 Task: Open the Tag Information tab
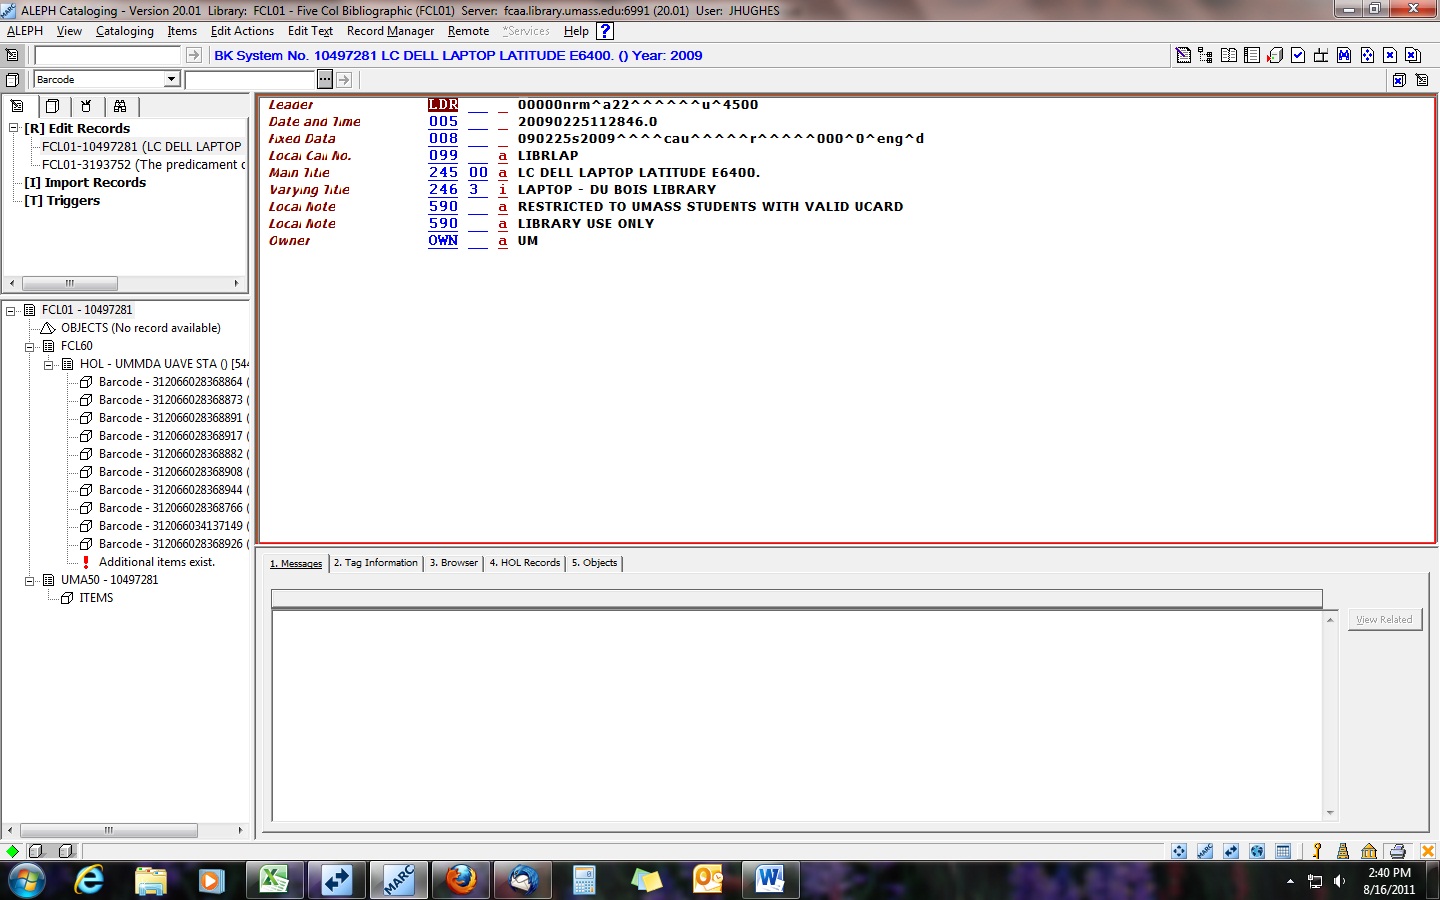(375, 563)
